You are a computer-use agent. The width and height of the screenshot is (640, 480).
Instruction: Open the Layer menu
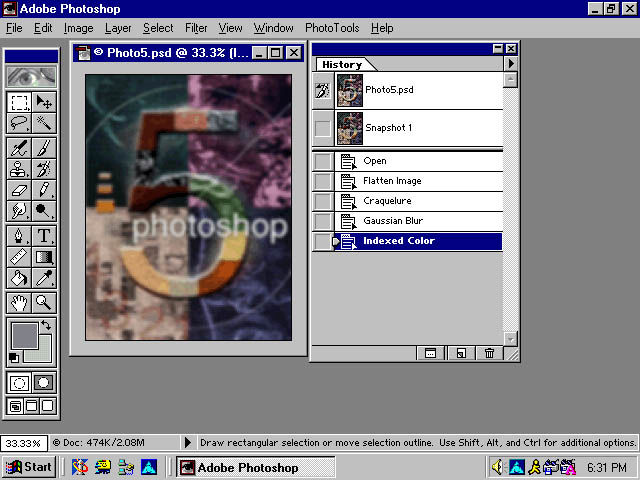pos(118,28)
